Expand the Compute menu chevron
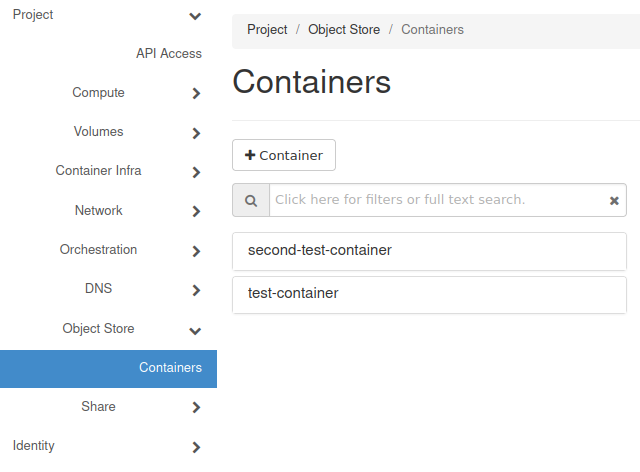 pyautogui.click(x=196, y=94)
